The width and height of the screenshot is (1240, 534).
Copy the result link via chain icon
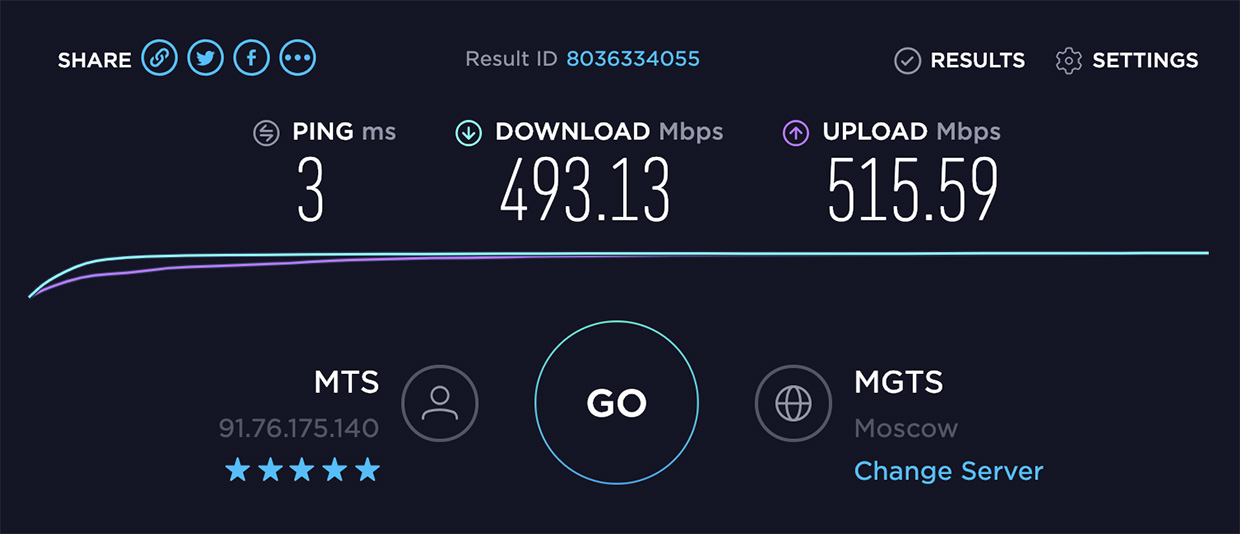point(159,58)
